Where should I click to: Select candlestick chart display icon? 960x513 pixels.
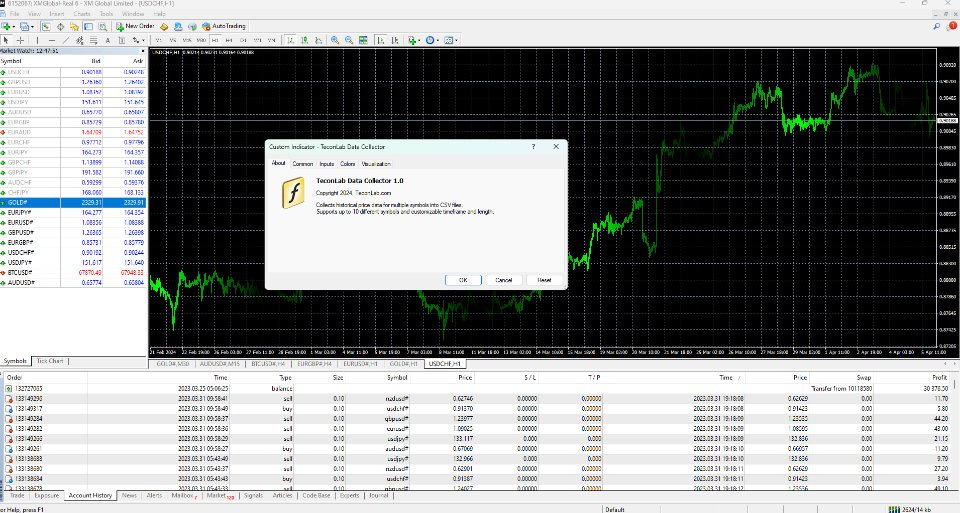[x=304, y=40]
